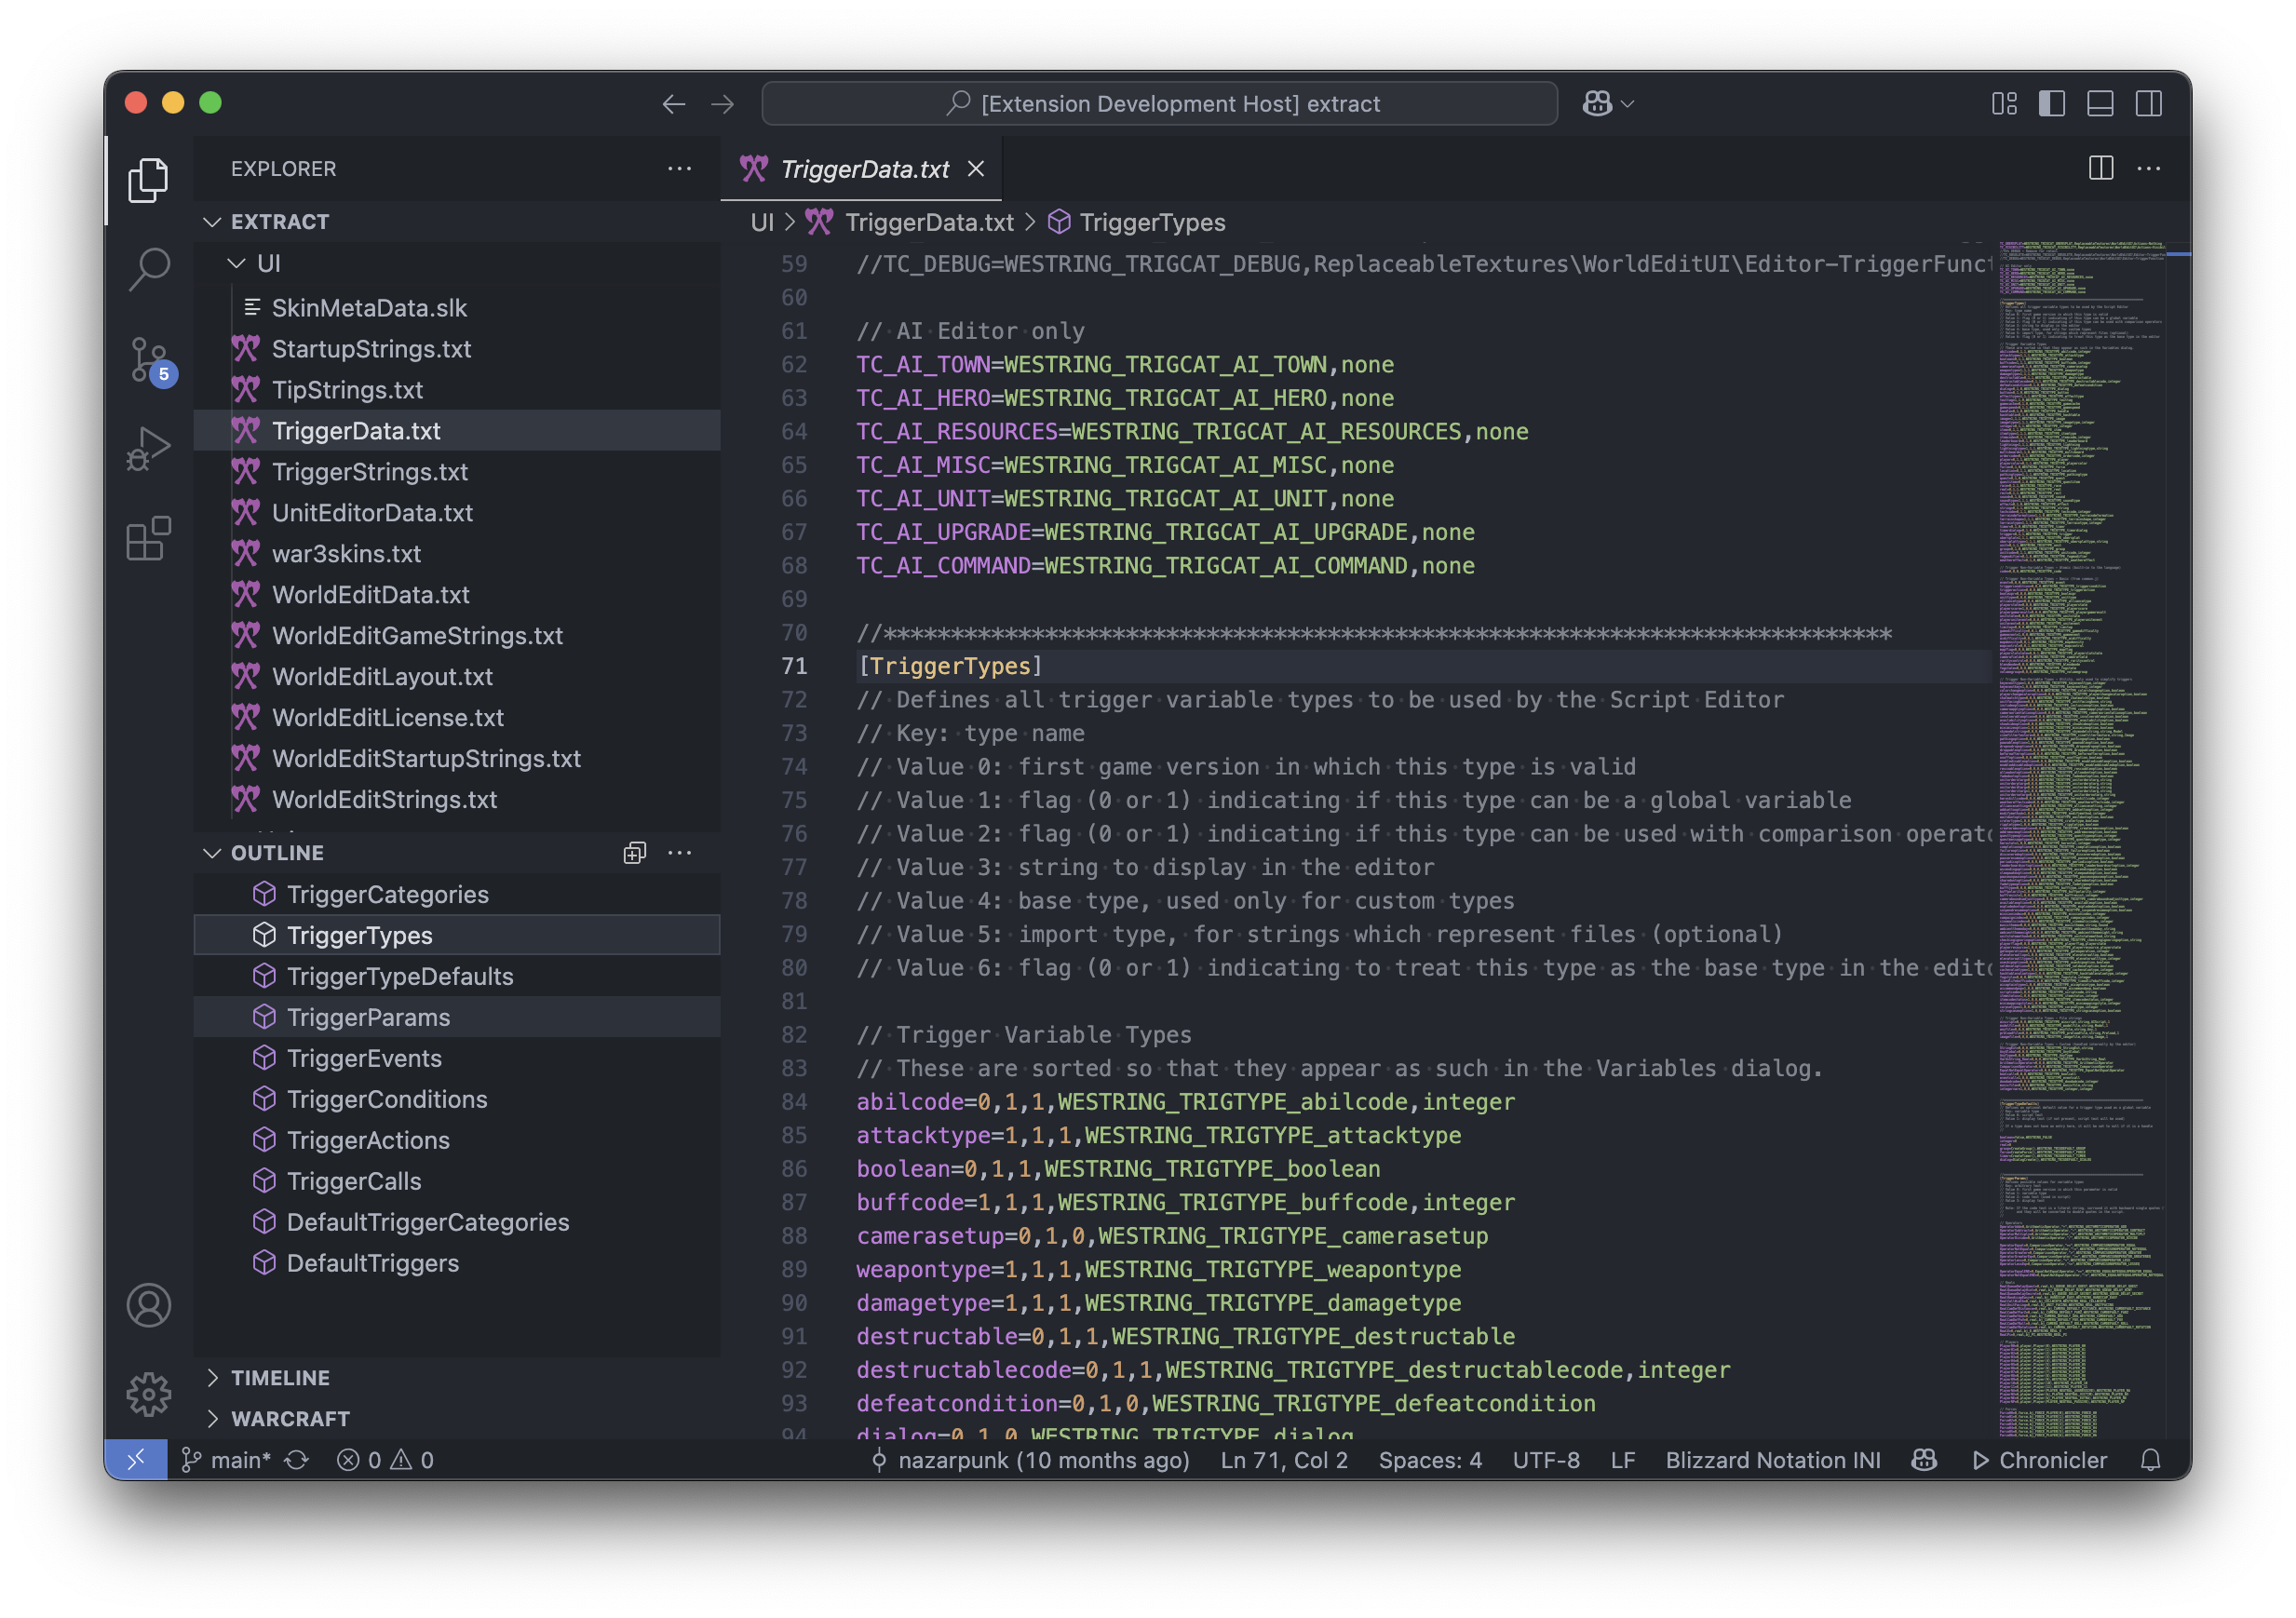Select TriggerEvents in the Outline

(x=364, y=1058)
